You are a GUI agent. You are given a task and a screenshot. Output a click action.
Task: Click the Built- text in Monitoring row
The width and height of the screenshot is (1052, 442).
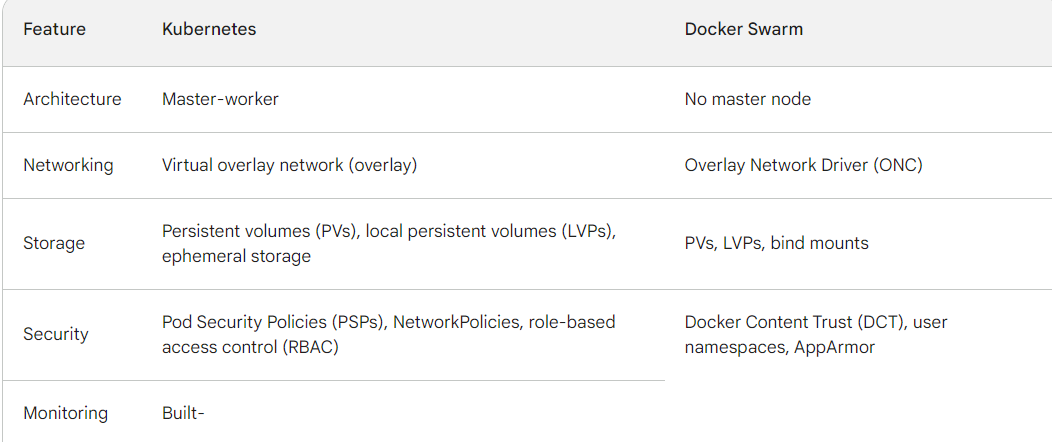(183, 413)
